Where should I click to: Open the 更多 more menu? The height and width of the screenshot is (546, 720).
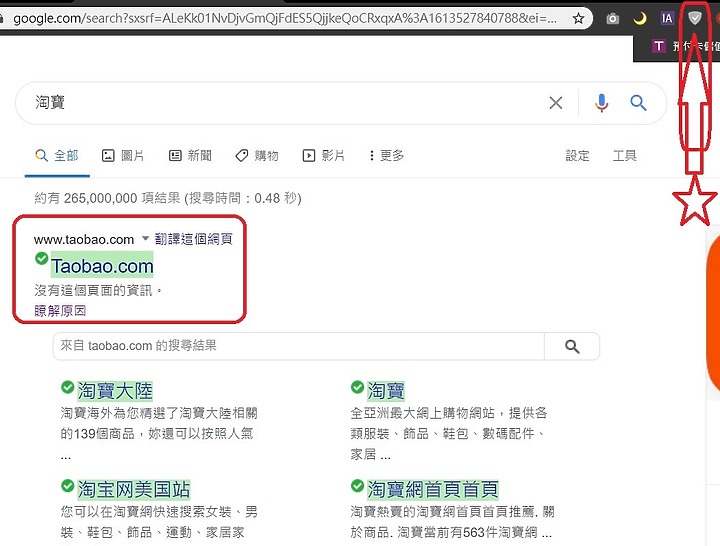point(387,156)
